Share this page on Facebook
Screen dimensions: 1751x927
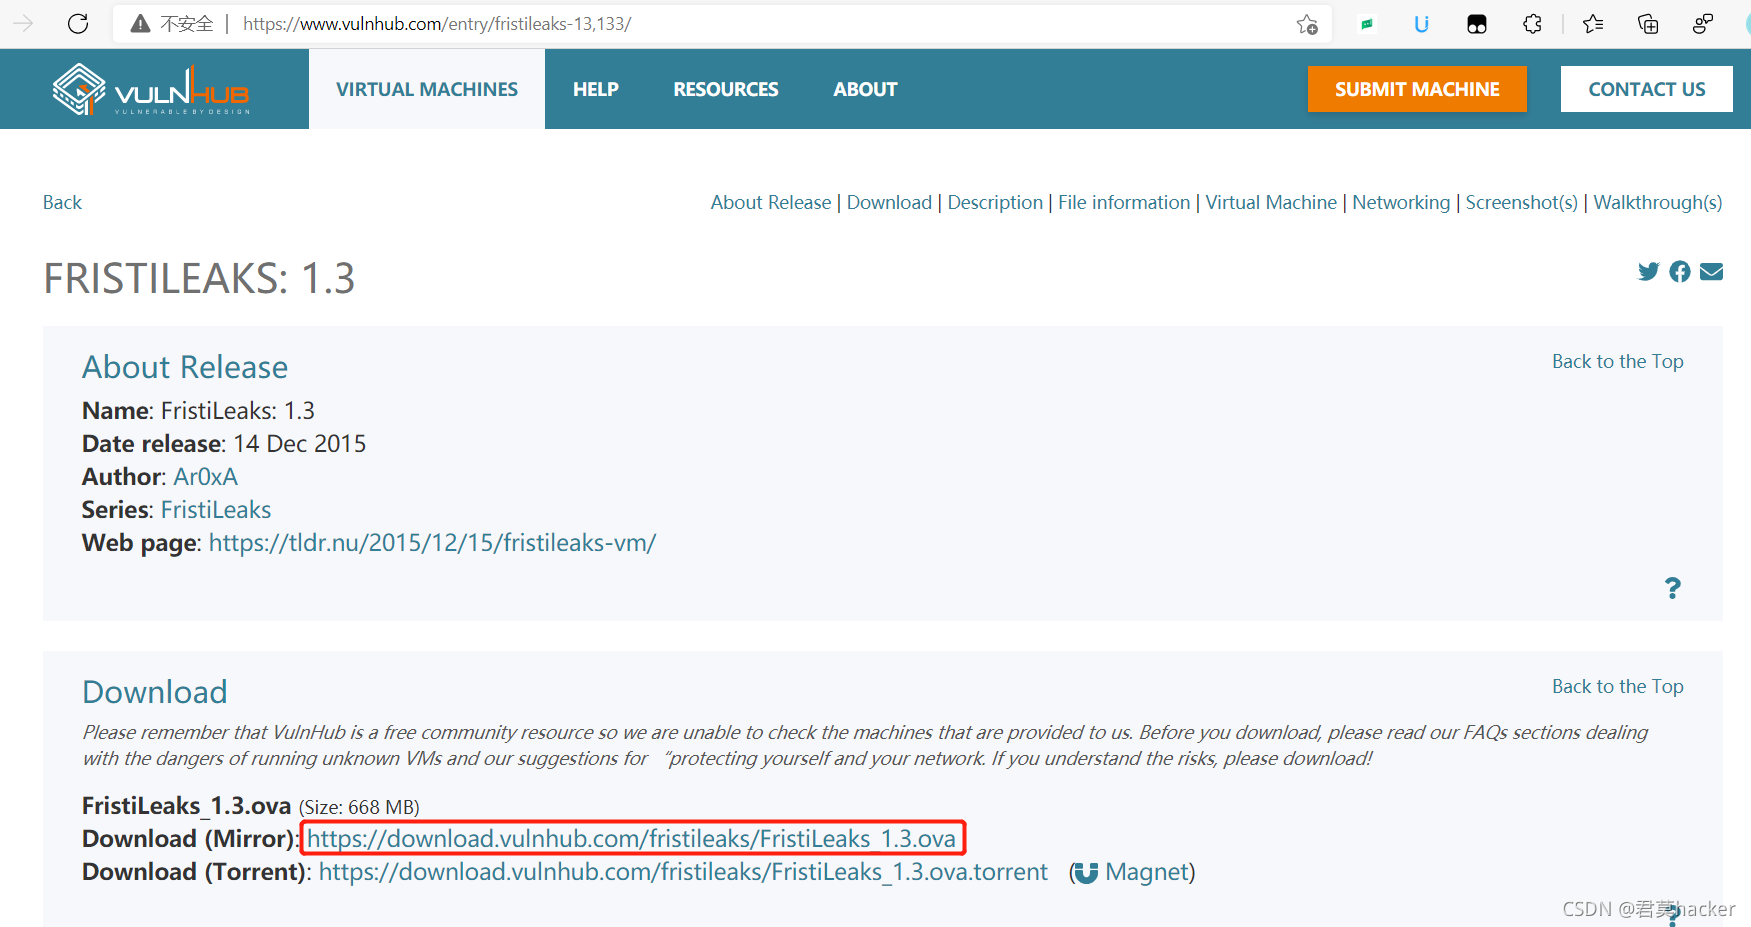pos(1680,271)
